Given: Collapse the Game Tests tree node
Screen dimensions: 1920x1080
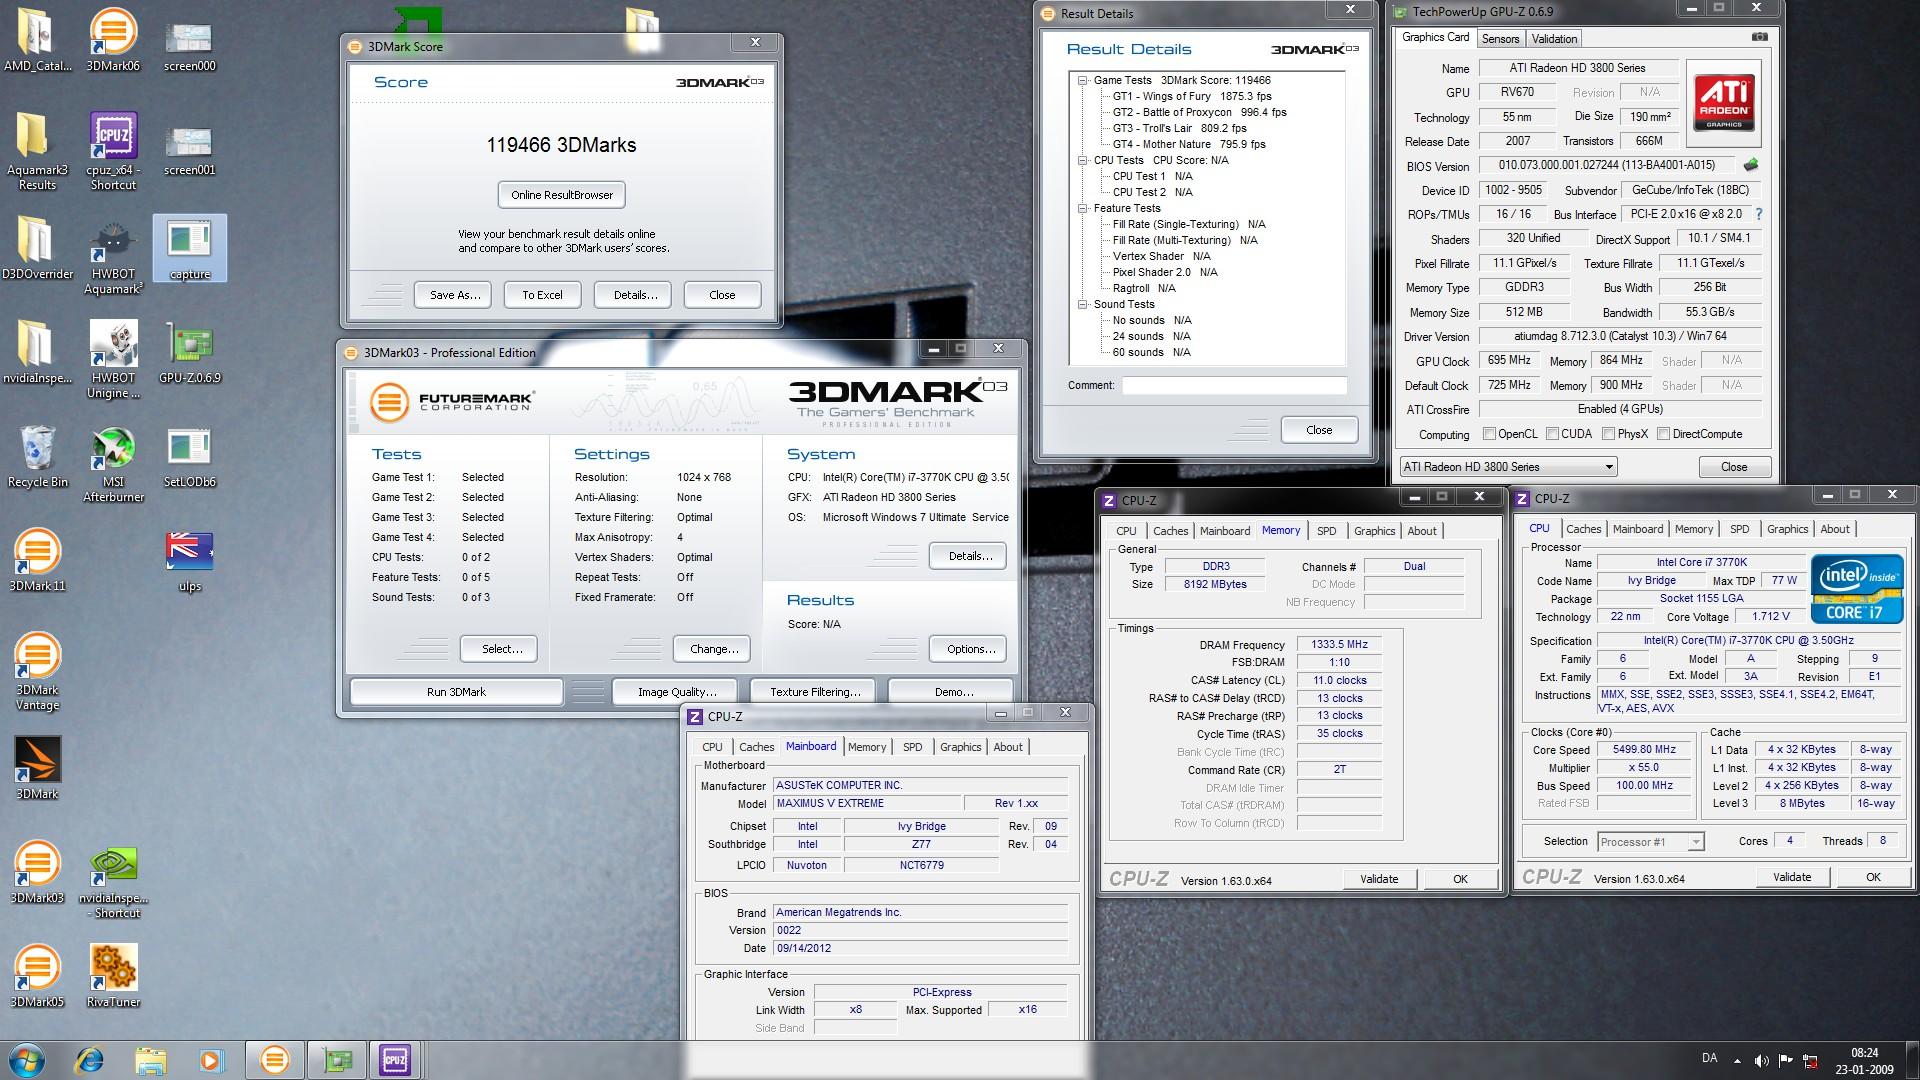Looking at the screenshot, I should [1082, 80].
